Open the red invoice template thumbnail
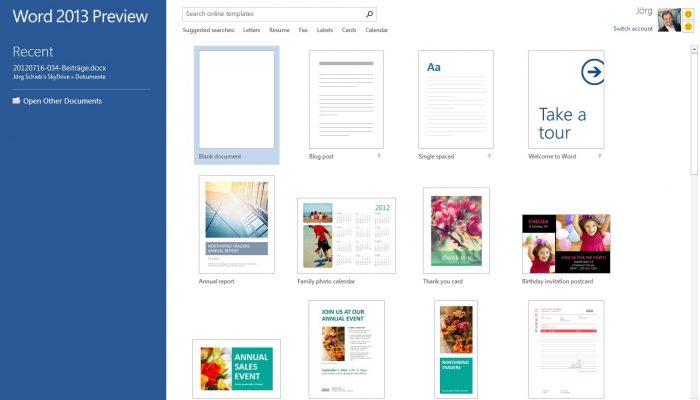This screenshot has height=400, width=700. click(x=566, y=349)
